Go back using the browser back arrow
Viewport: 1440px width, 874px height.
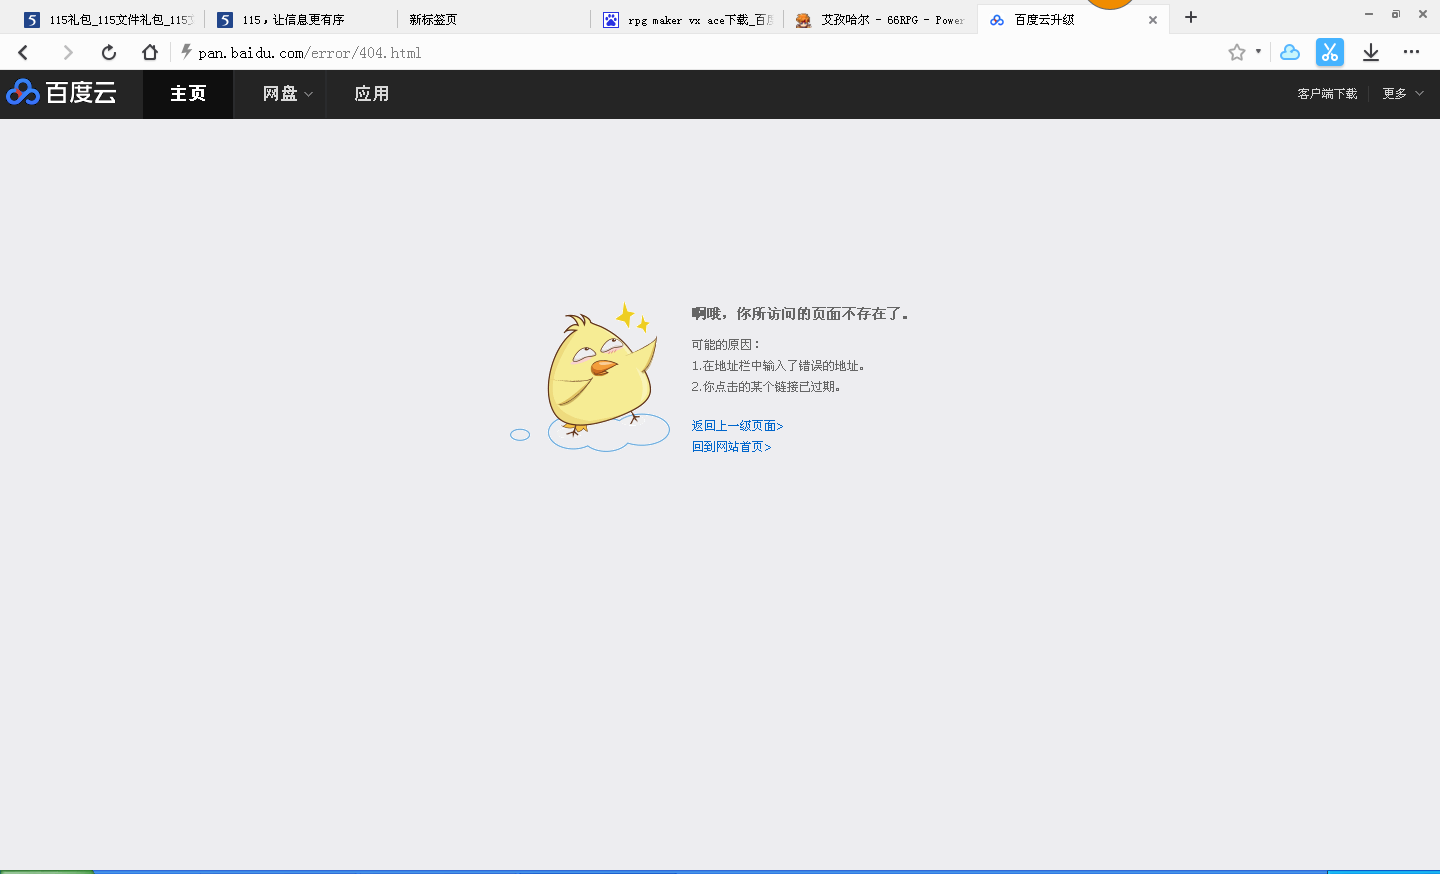tap(24, 52)
